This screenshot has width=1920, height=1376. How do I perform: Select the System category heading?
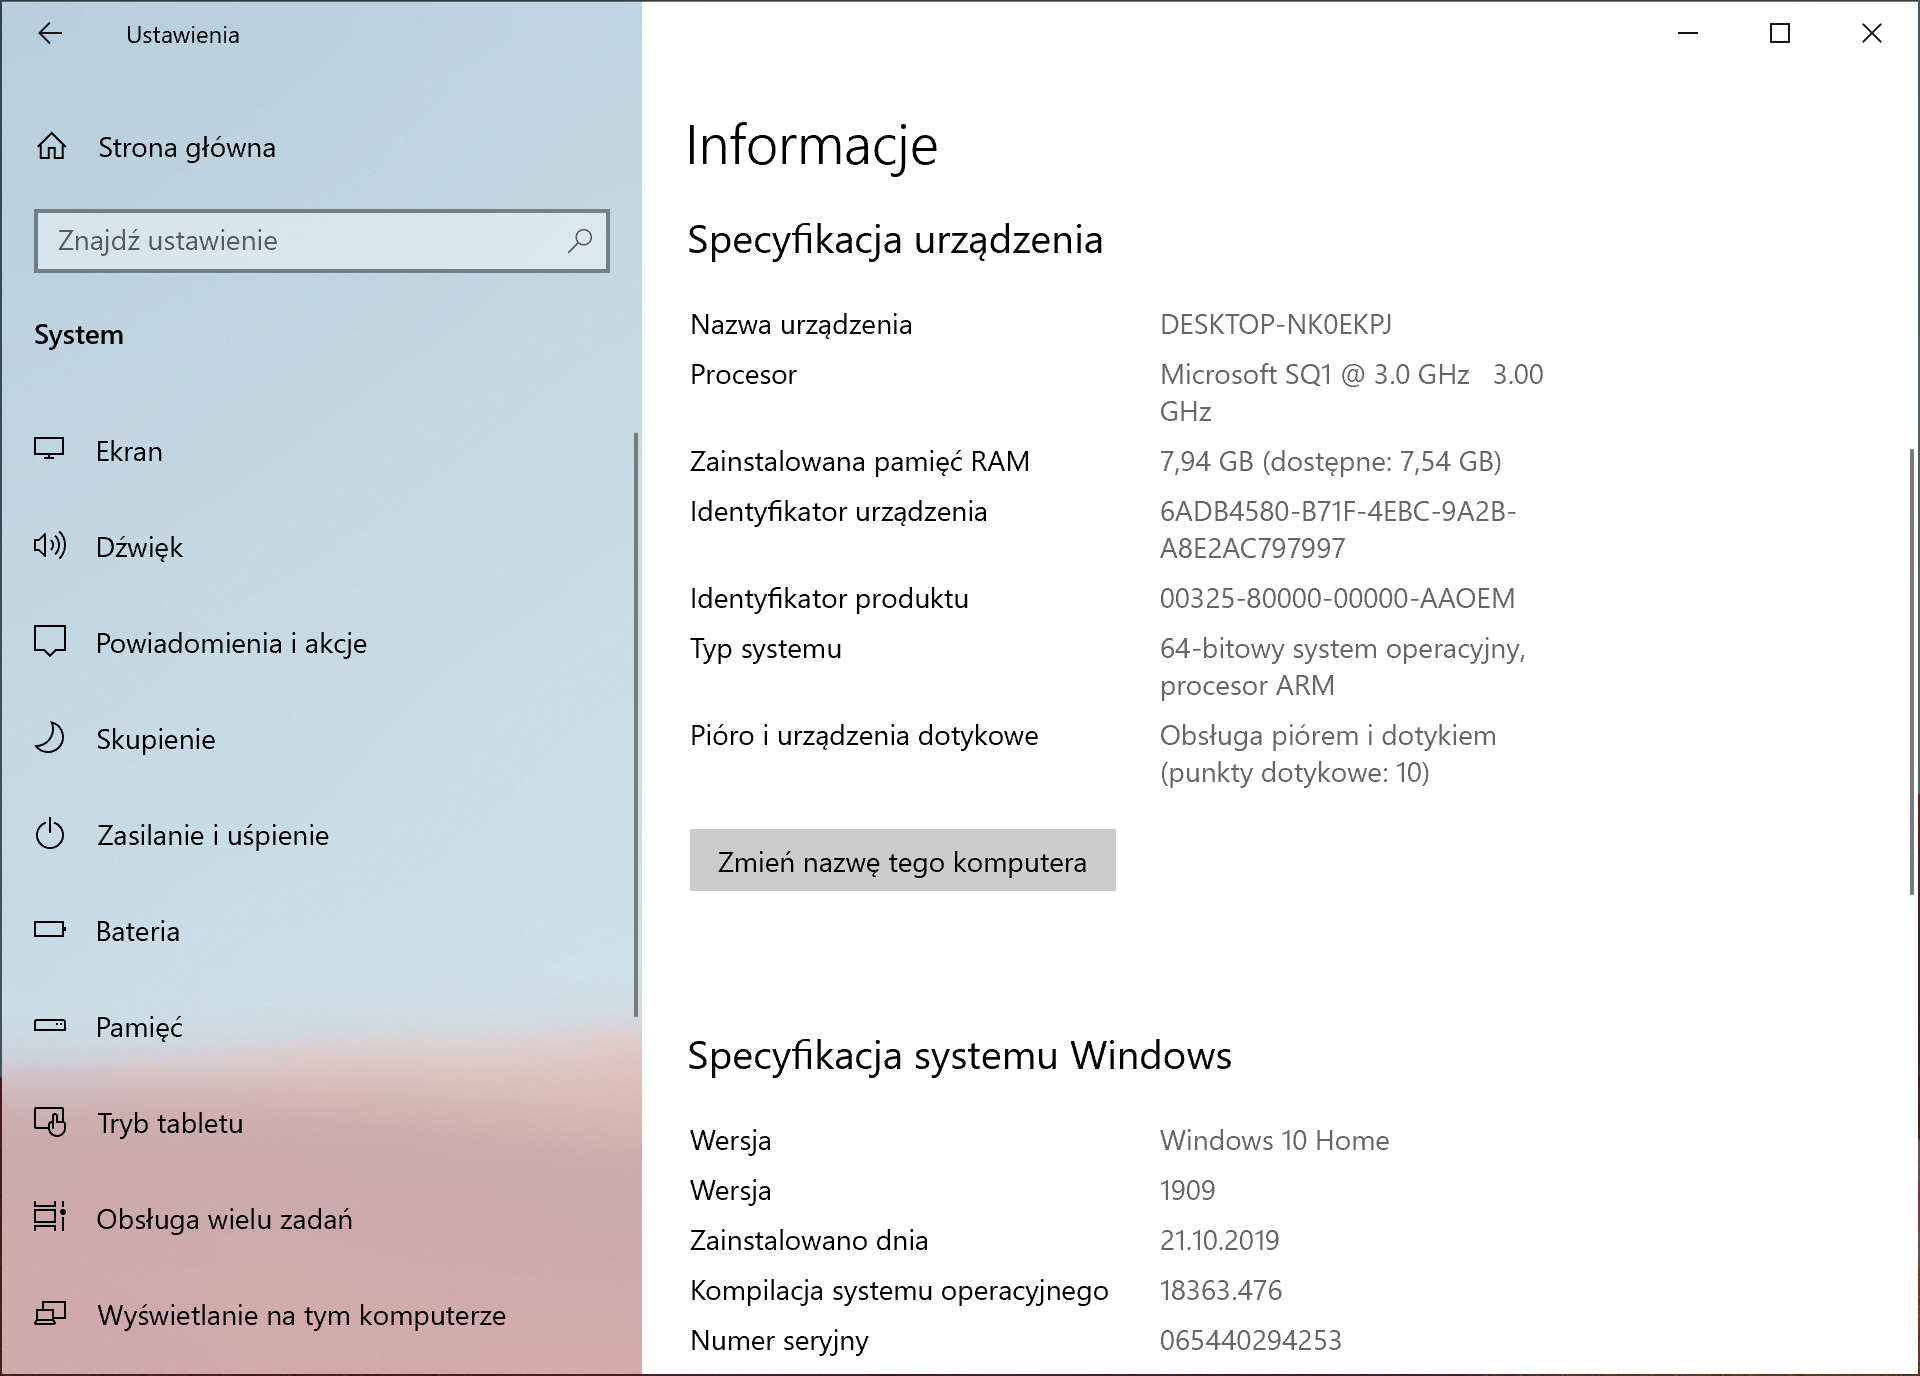[x=79, y=335]
